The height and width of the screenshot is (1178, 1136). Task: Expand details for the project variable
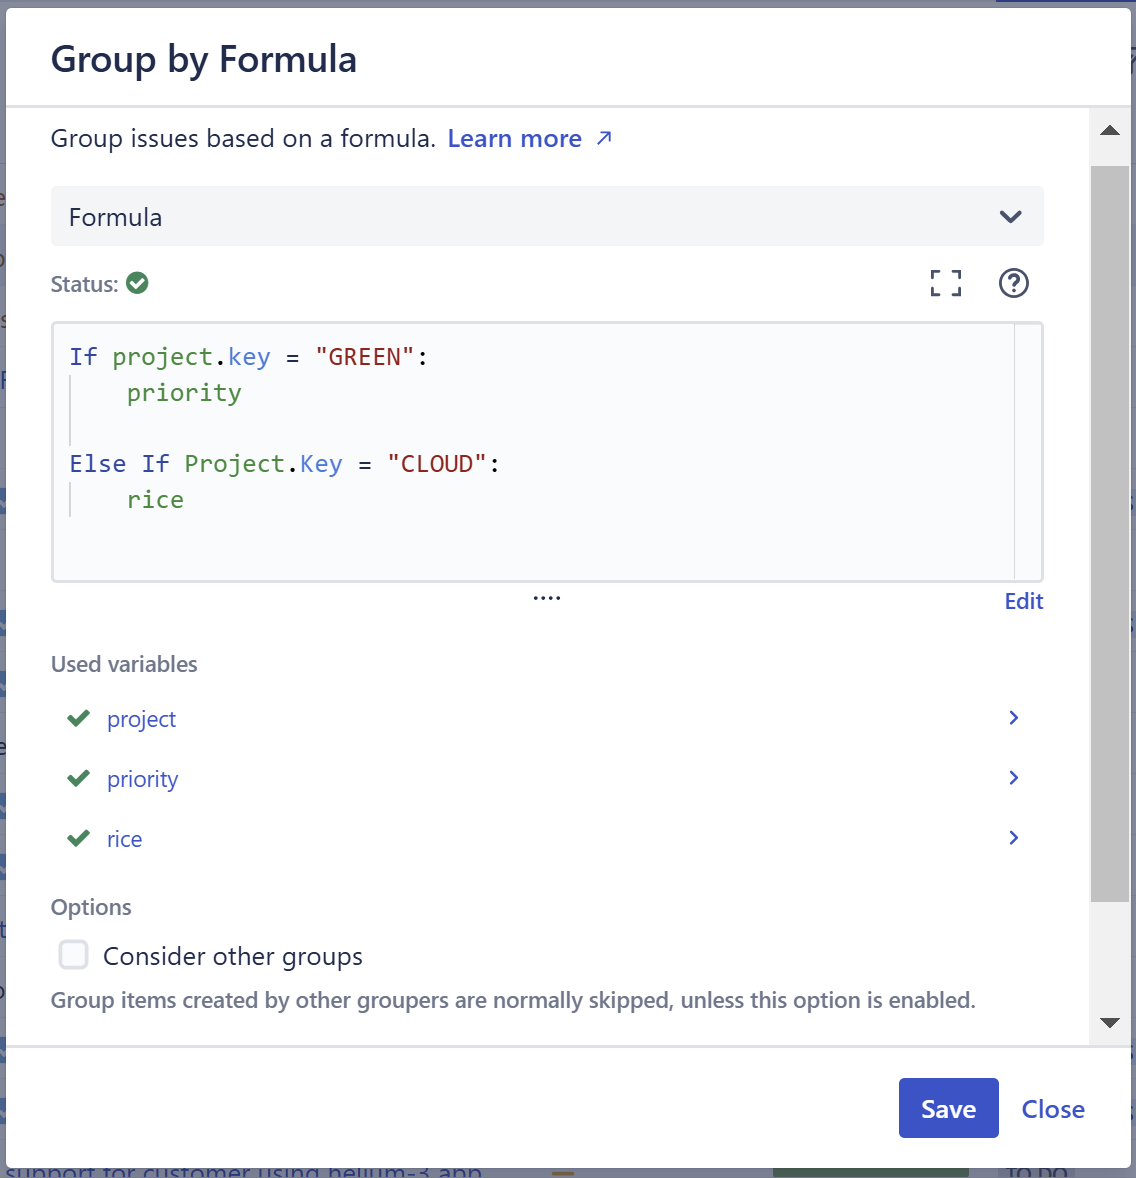[x=1013, y=718]
